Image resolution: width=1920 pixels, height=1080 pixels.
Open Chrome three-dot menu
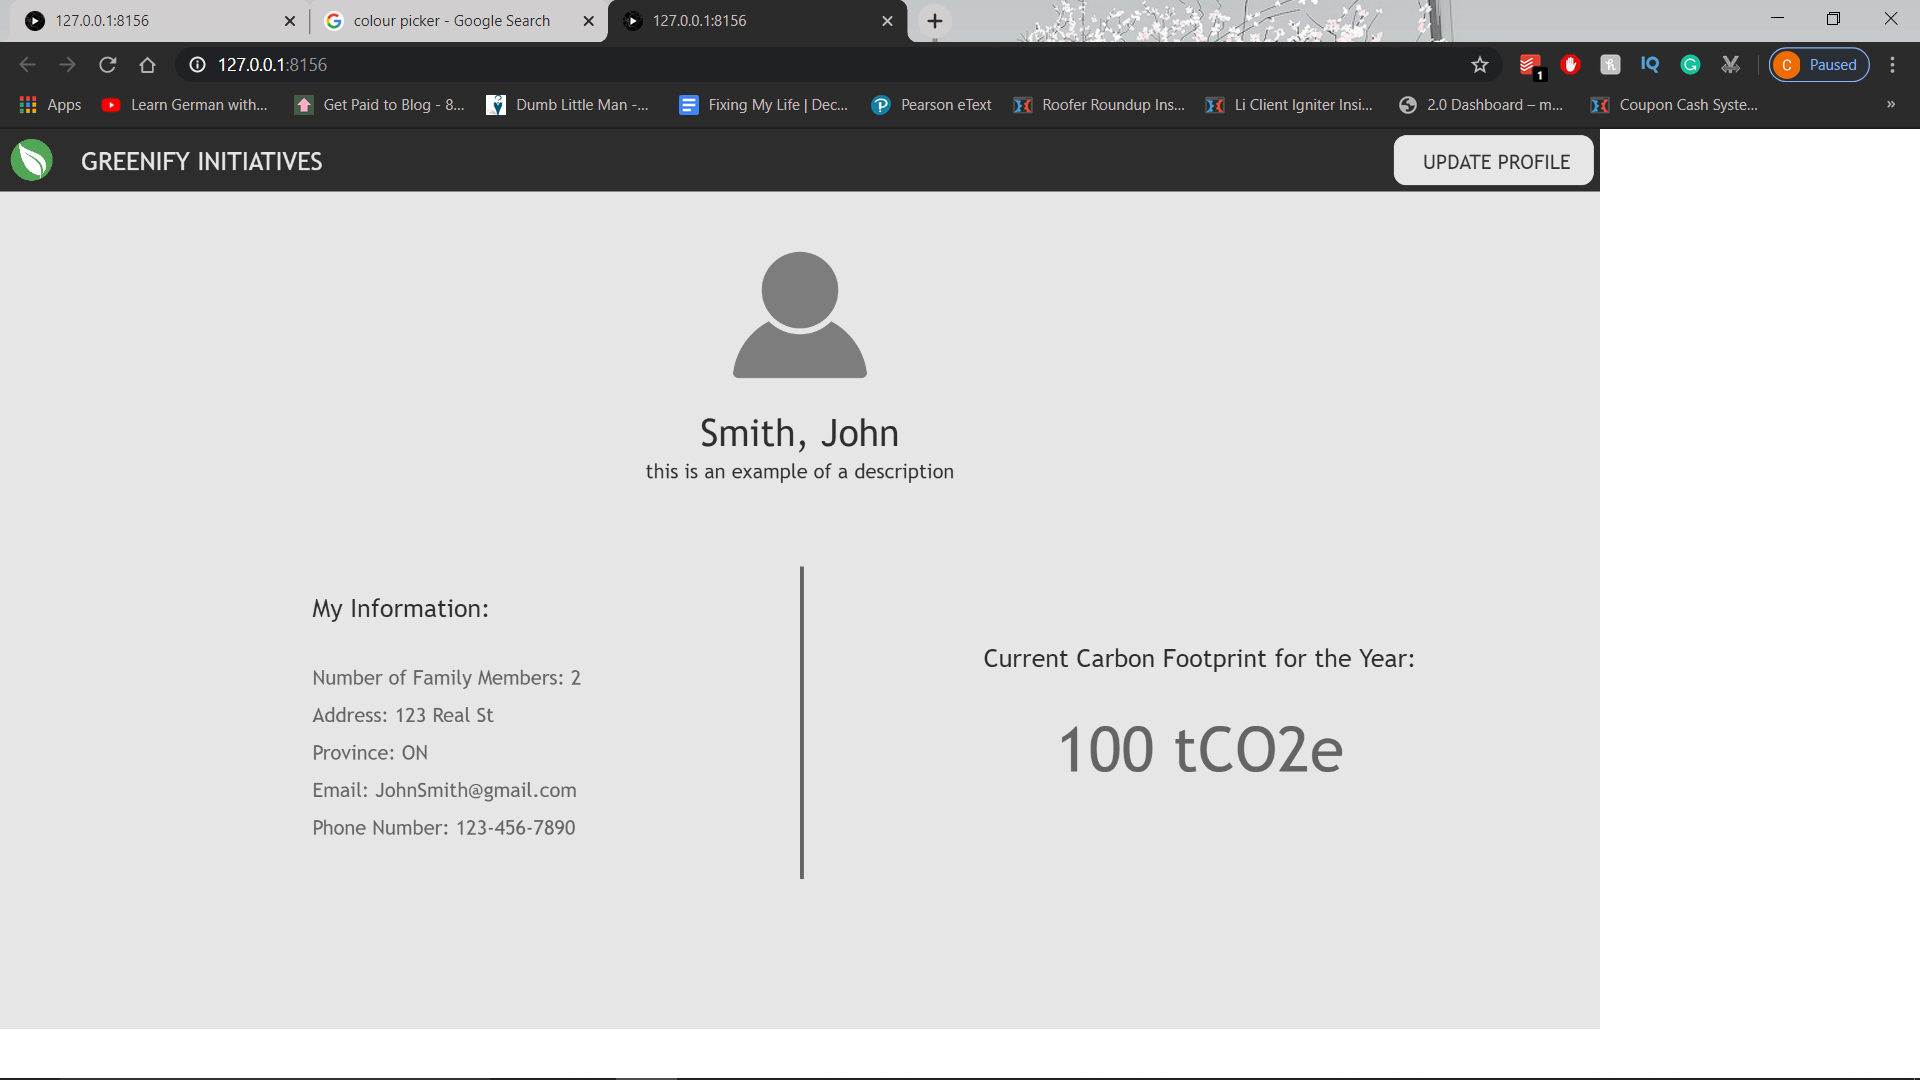(x=1892, y=65)
